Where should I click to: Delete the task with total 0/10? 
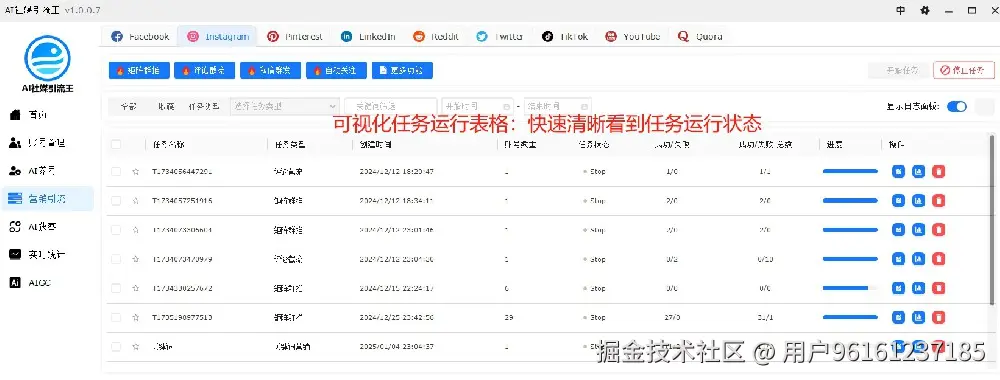tap(938, 259)
